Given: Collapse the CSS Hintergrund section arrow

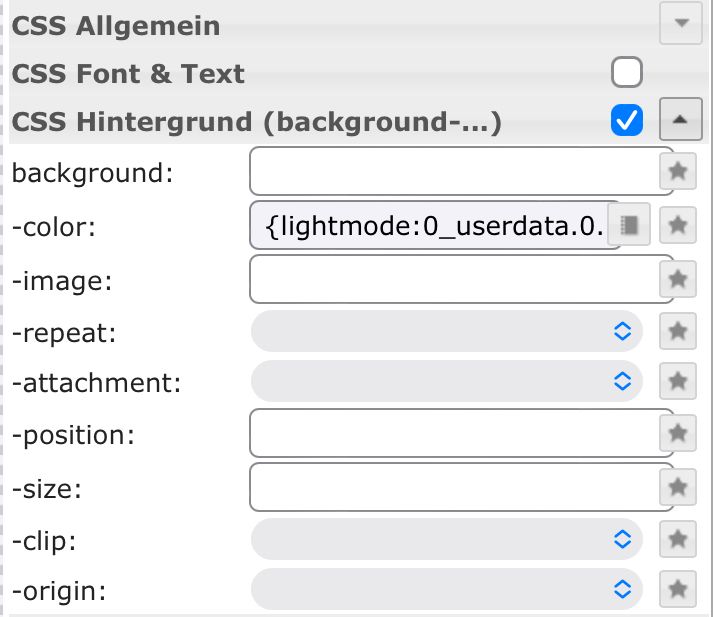Looking at the screenshot, I should point(681,121).
